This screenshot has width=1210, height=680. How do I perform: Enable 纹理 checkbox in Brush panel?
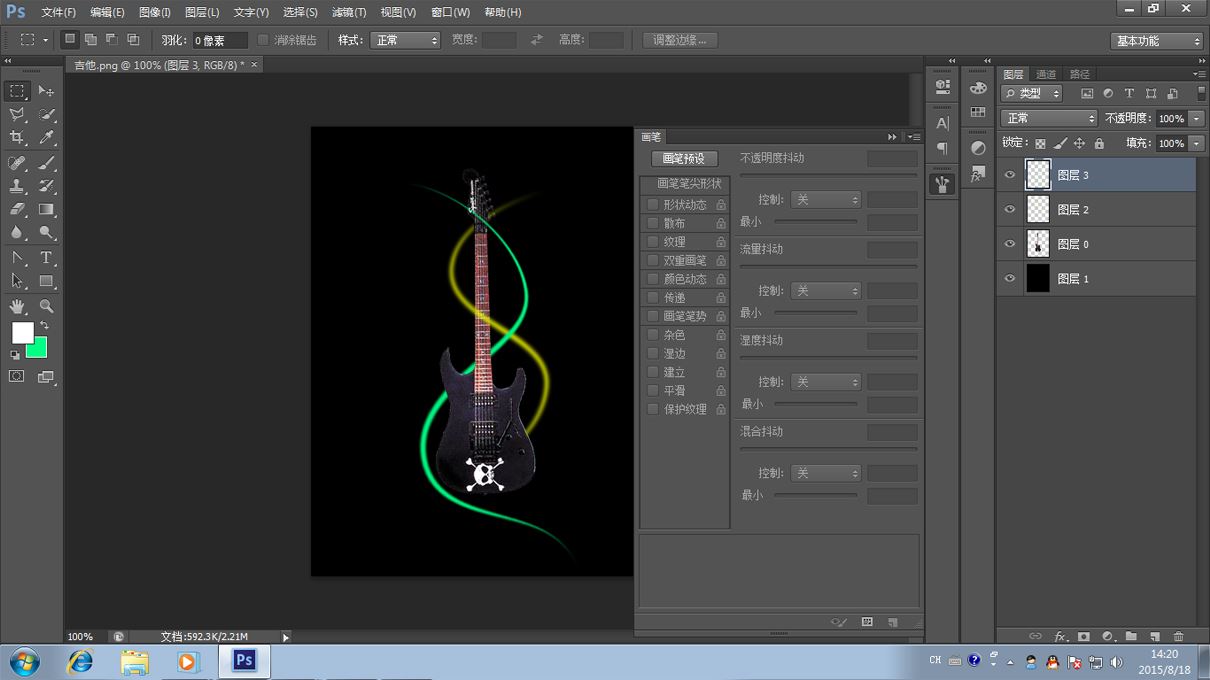point(653,242)
